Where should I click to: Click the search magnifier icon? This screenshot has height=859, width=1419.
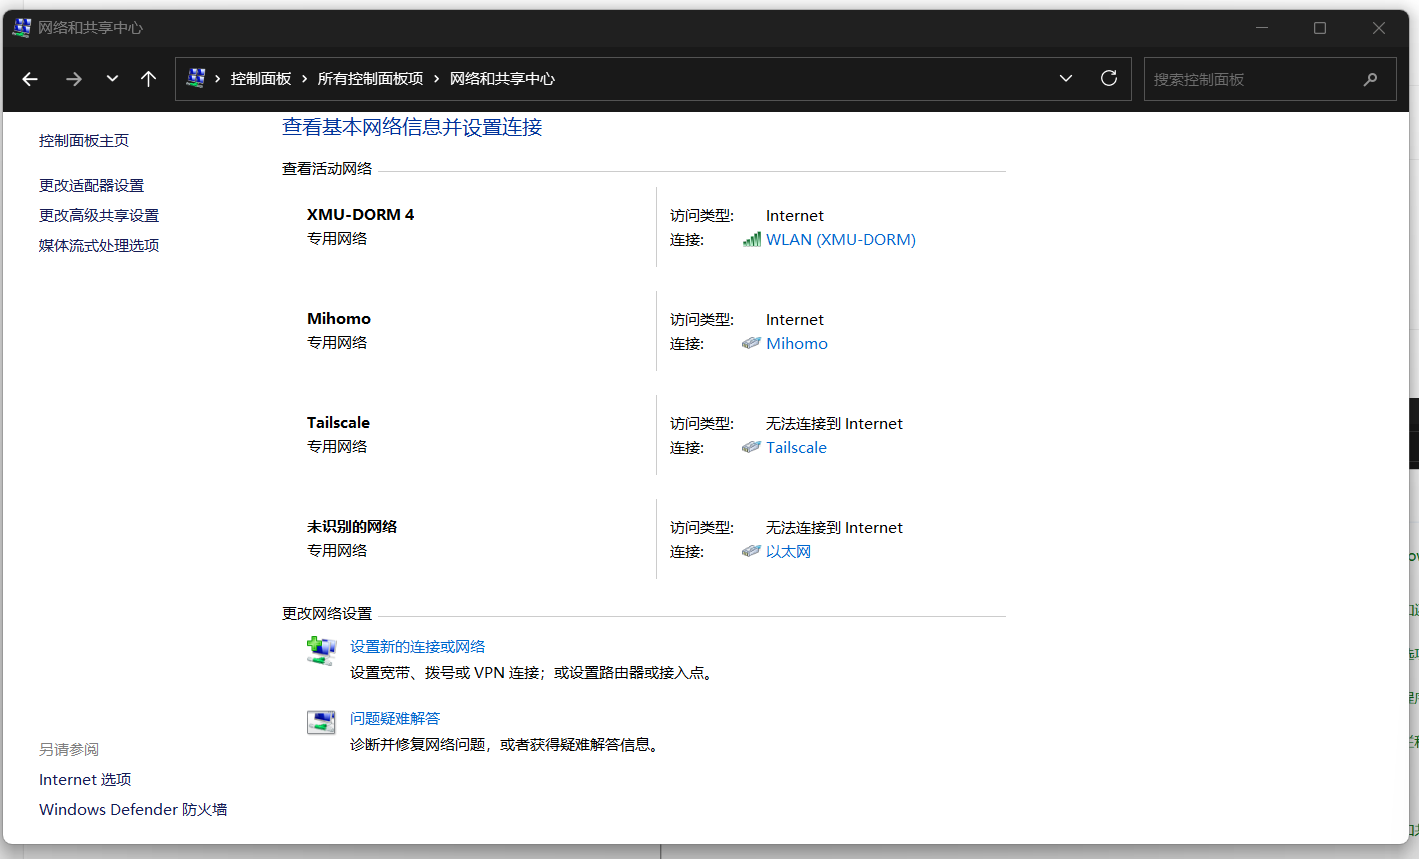tap(1370, 79)
